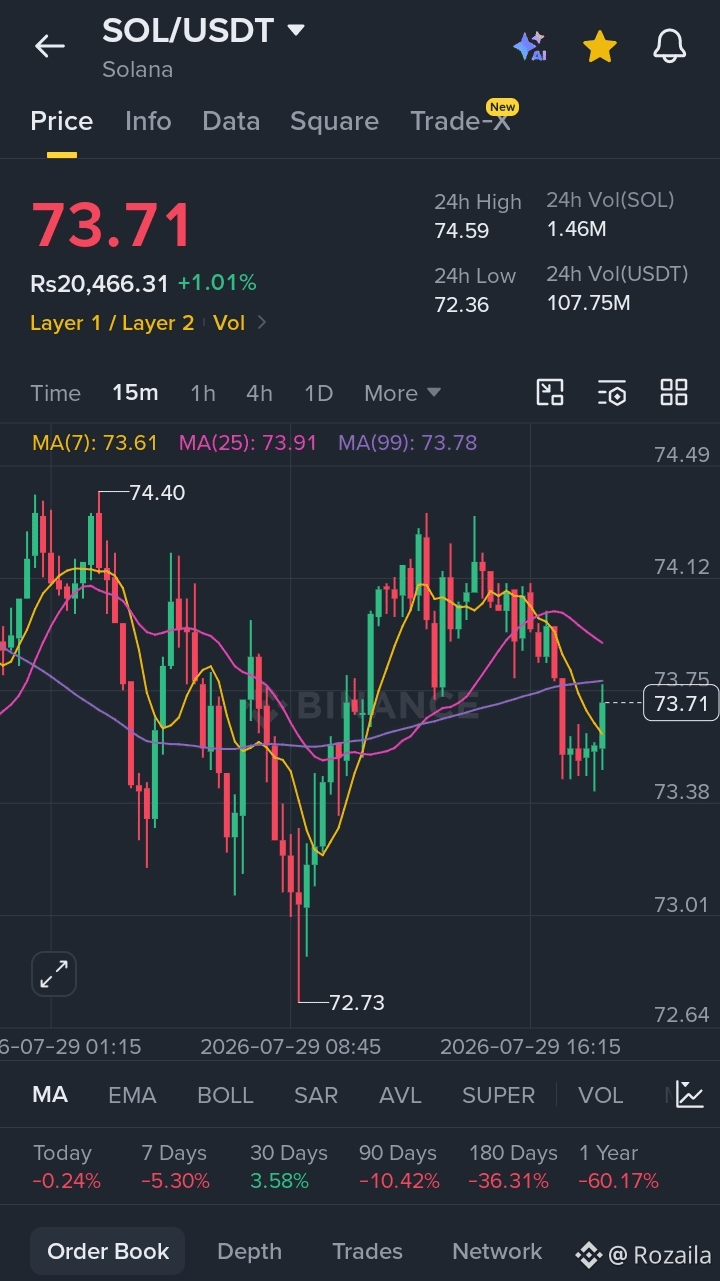Click the 1 Year -60.17% performance
720x1281 pixels.
618,1167
